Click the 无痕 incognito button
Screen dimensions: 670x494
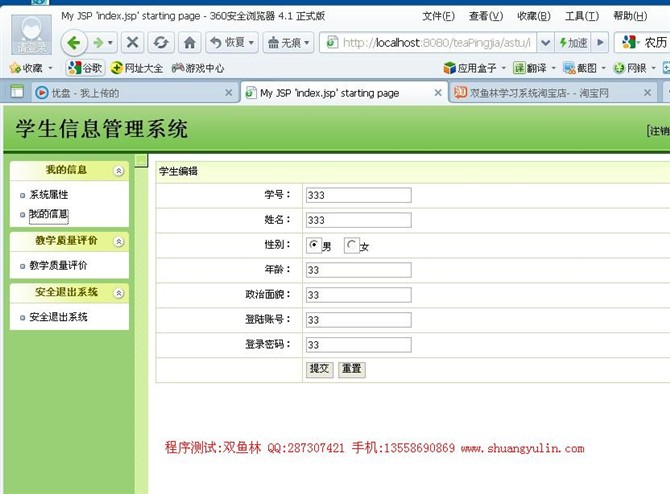tap(284, 43)
